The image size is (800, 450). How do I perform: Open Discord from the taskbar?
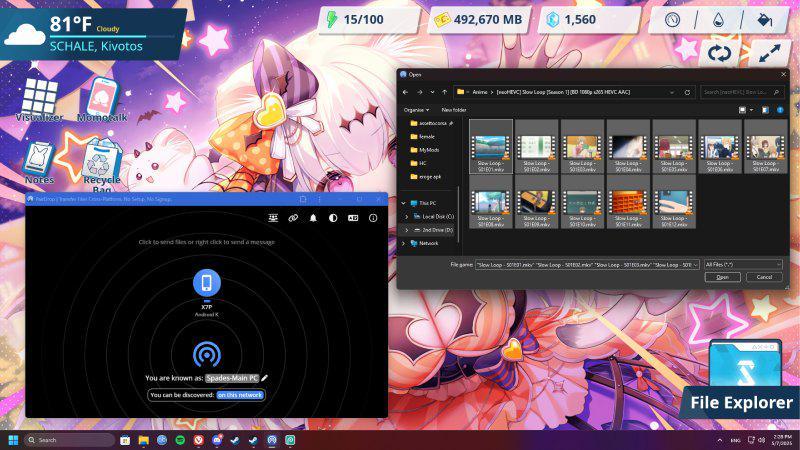click(217, 440)
